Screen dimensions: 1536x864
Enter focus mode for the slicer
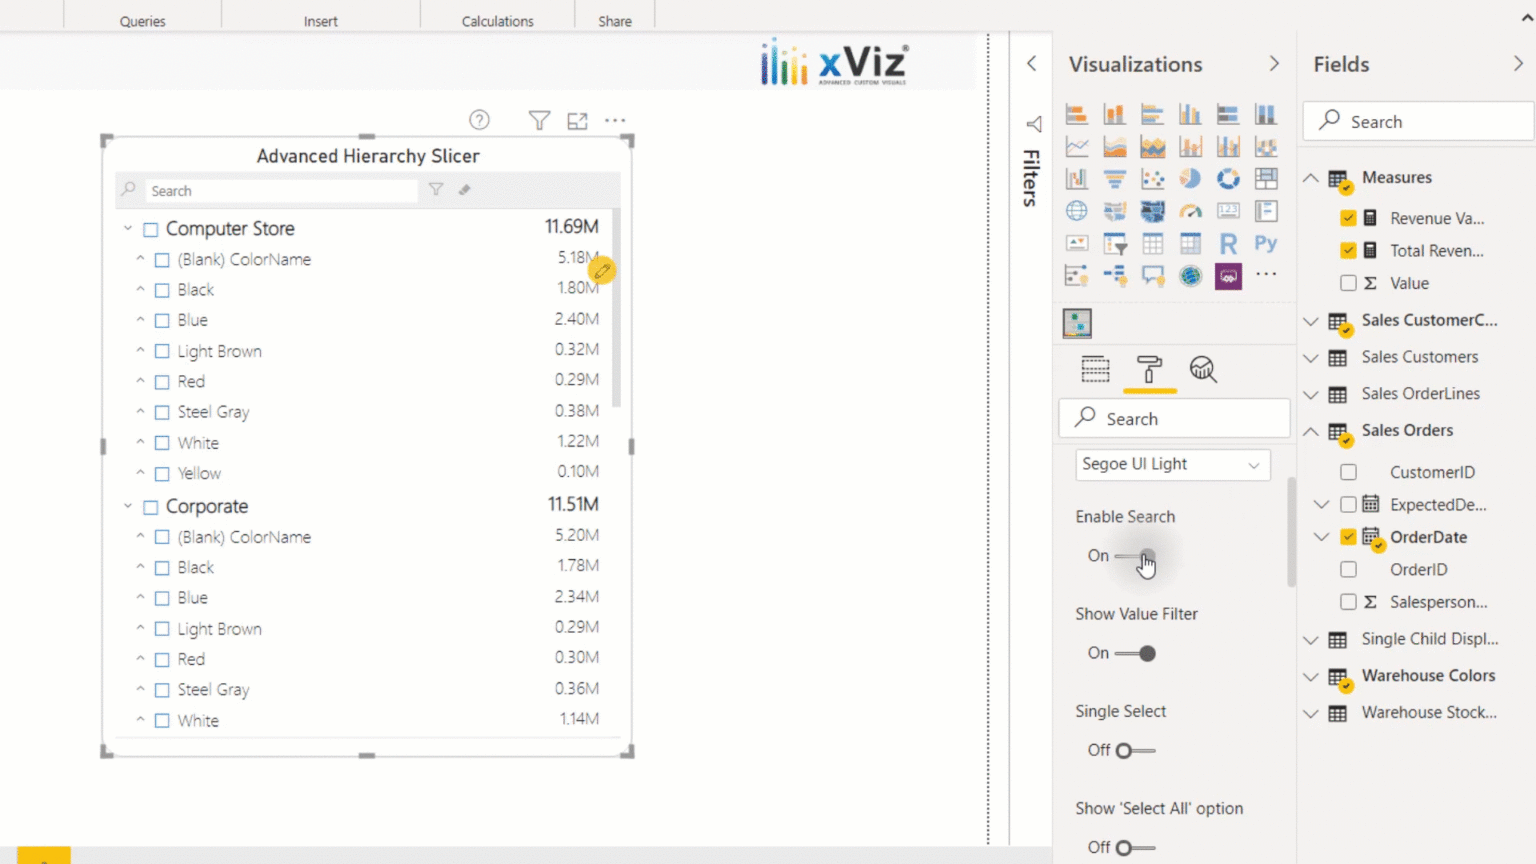click(x=577, y=120)
